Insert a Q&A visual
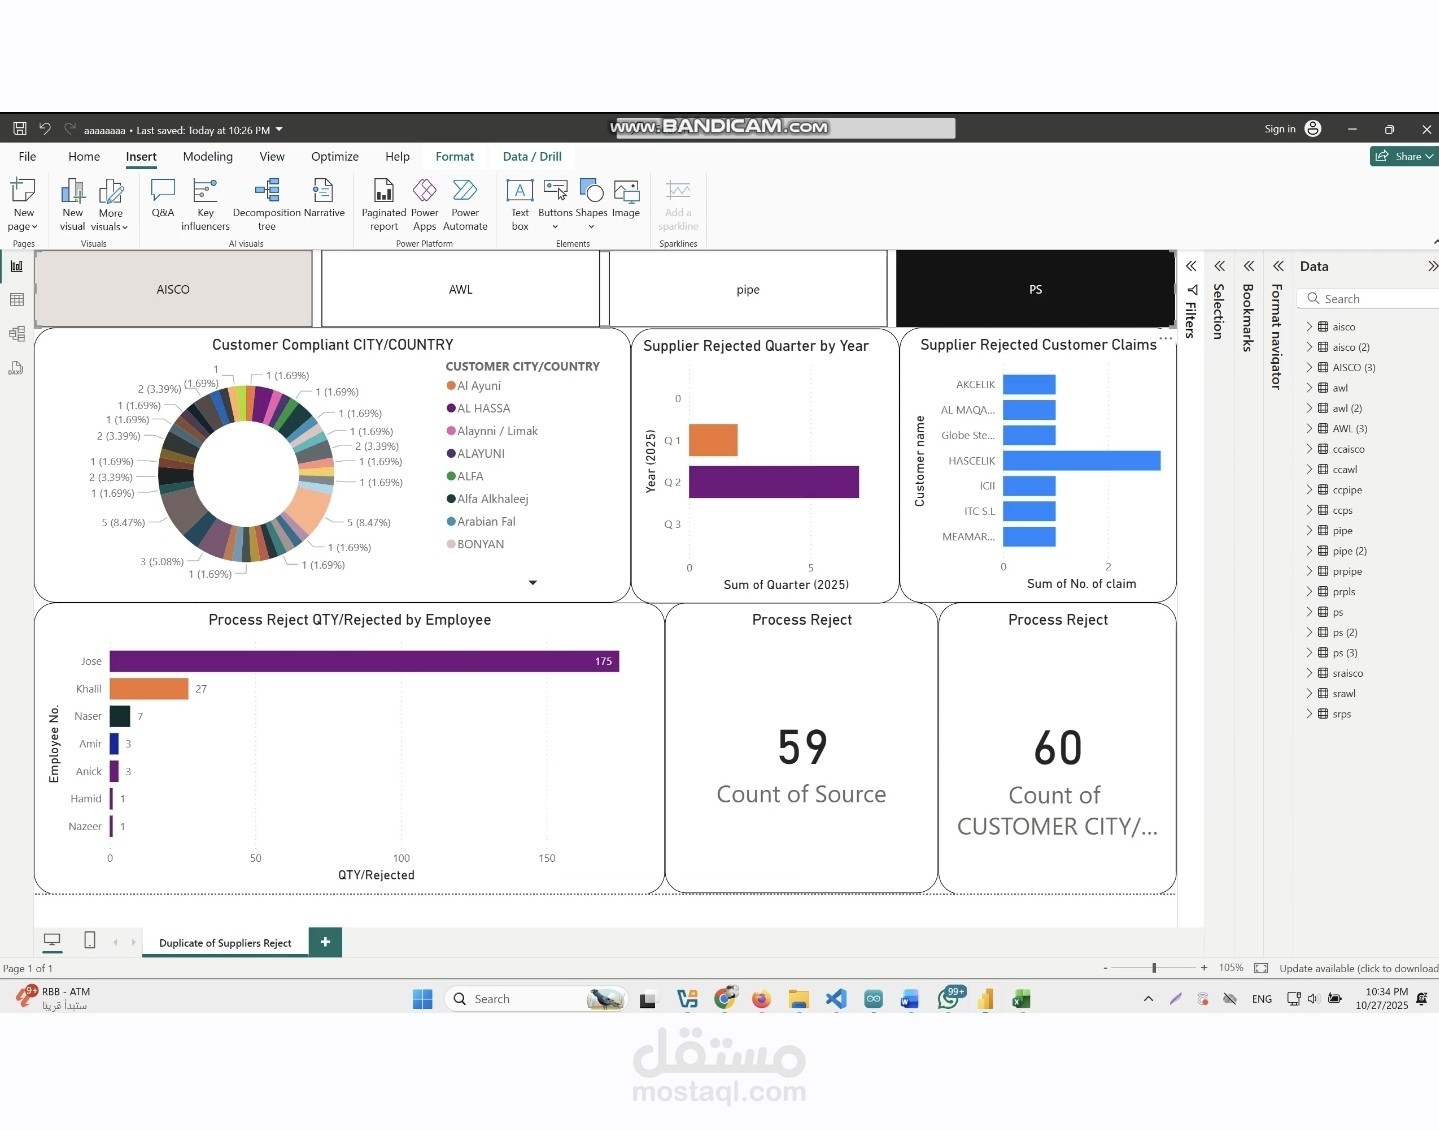Viewport: 1439px width, 1130px height. pos(163,198)
